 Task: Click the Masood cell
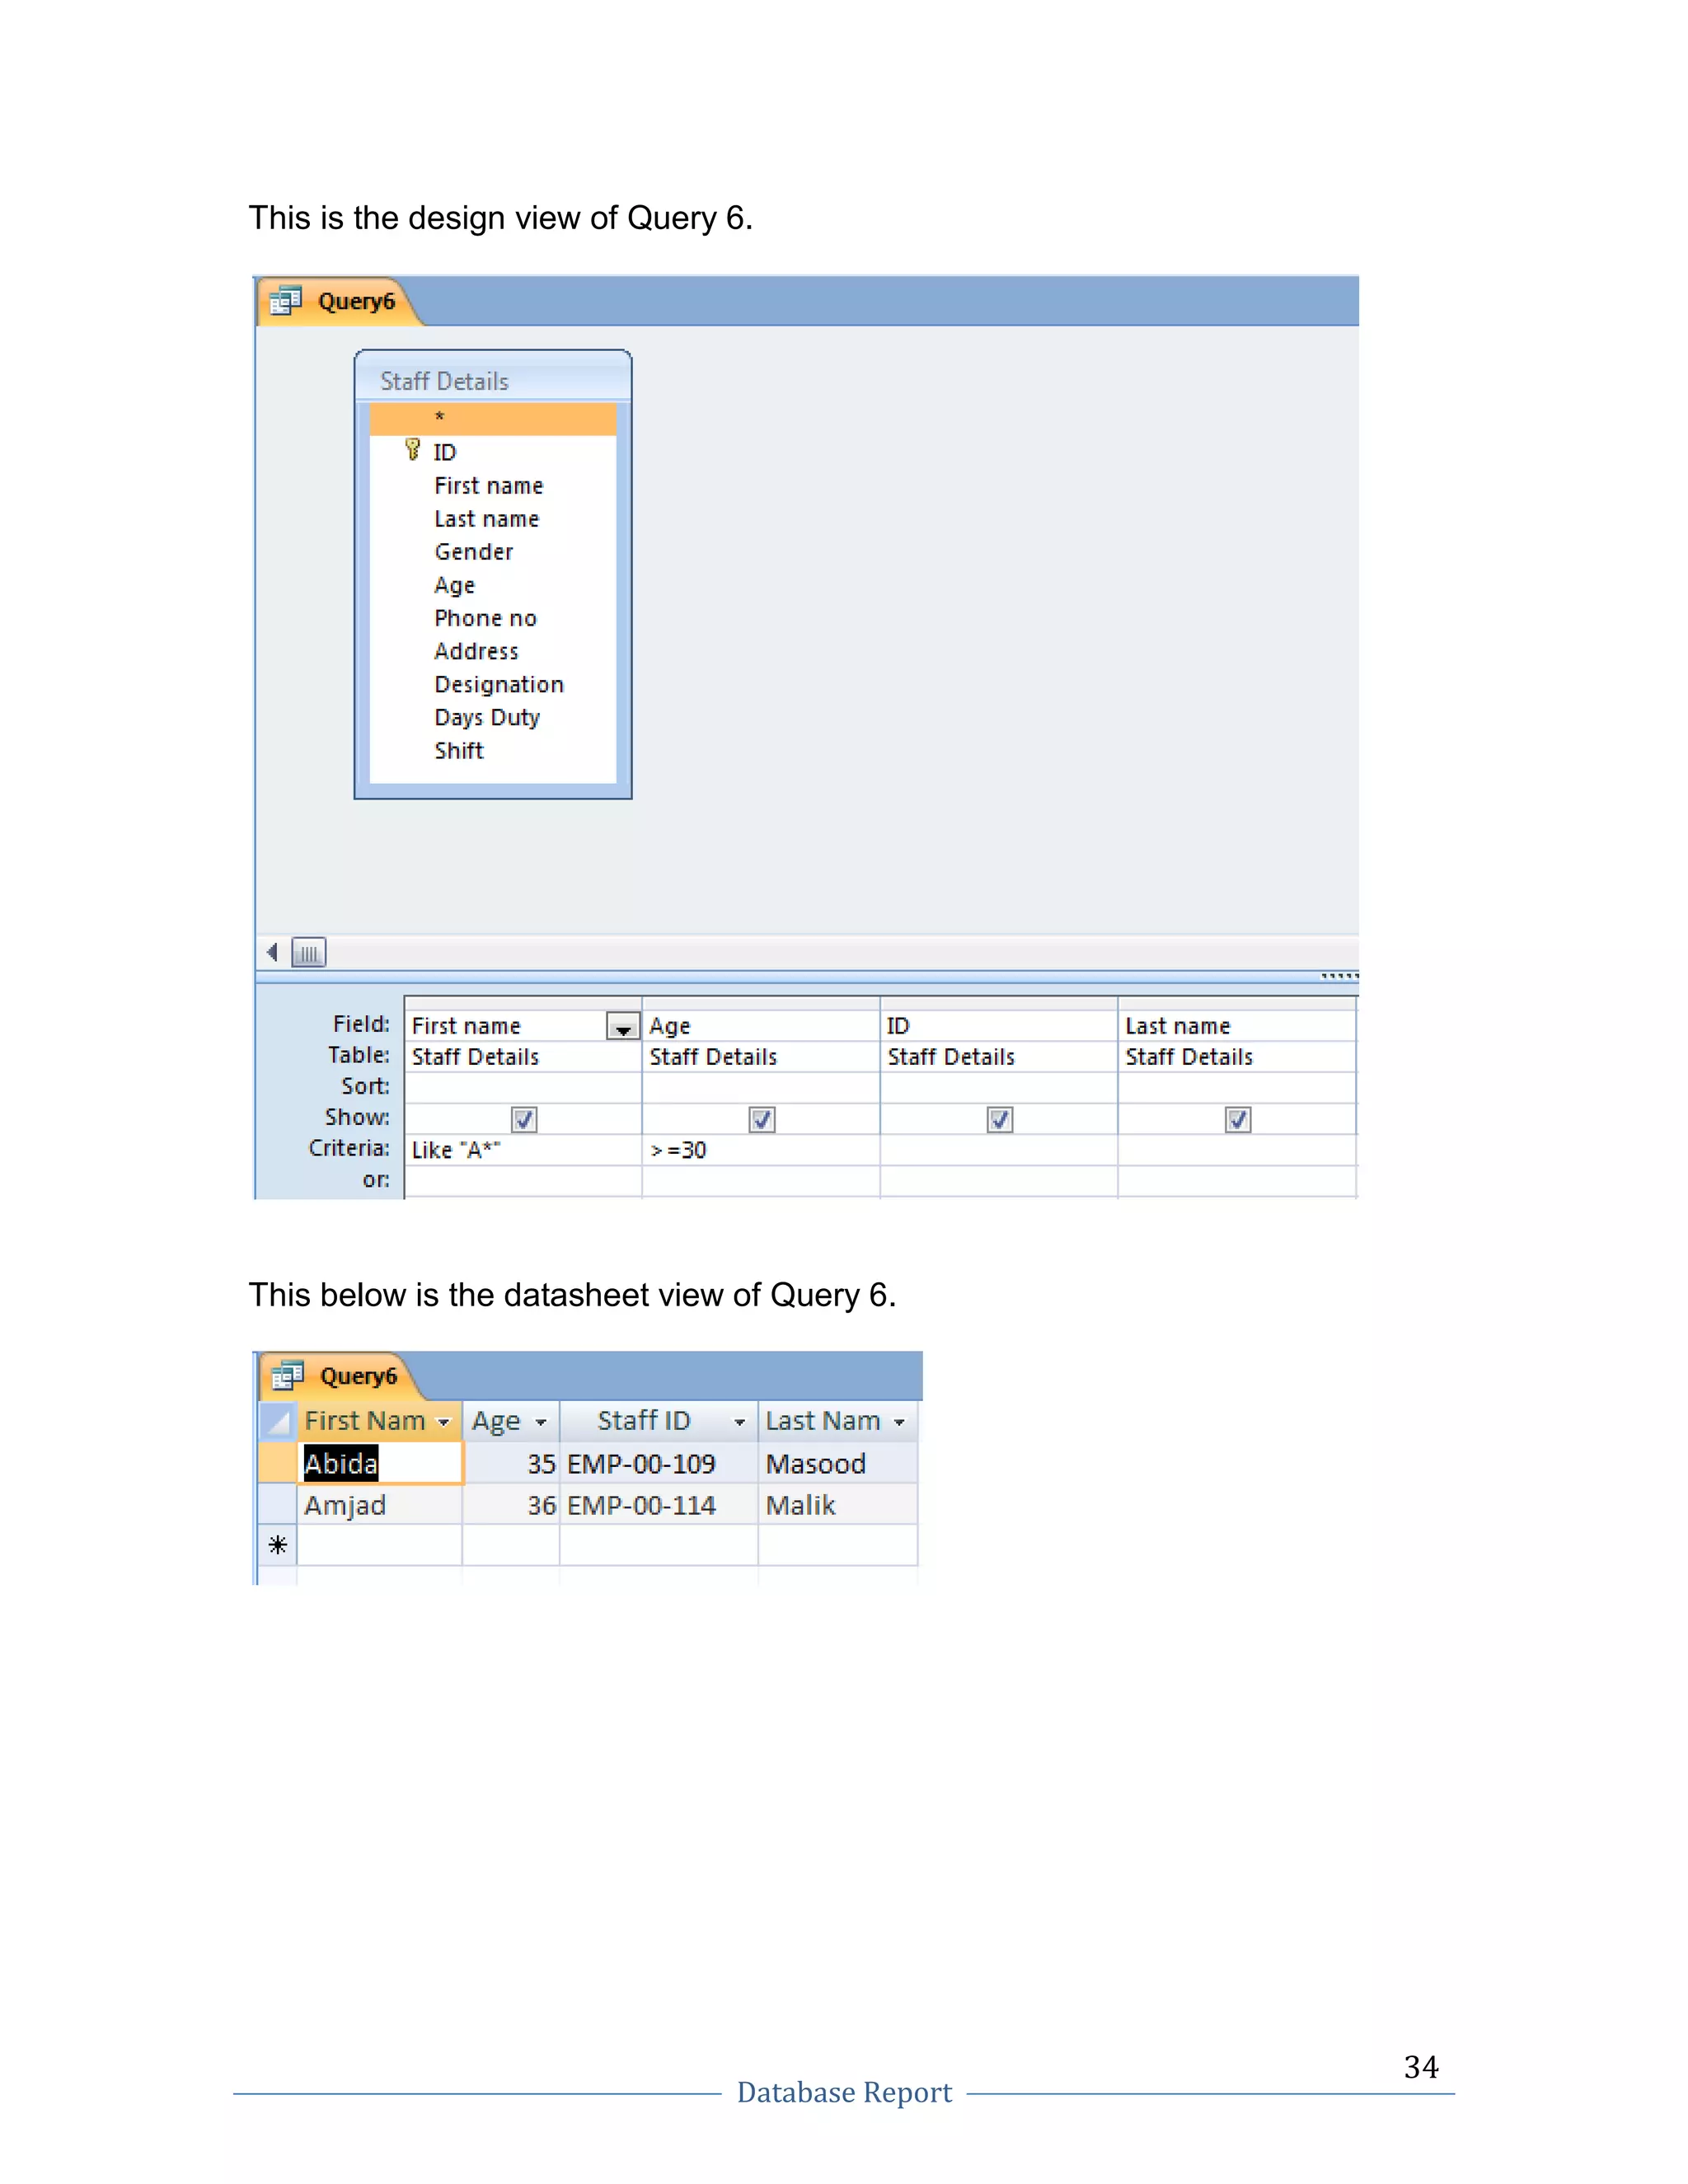838,1463
